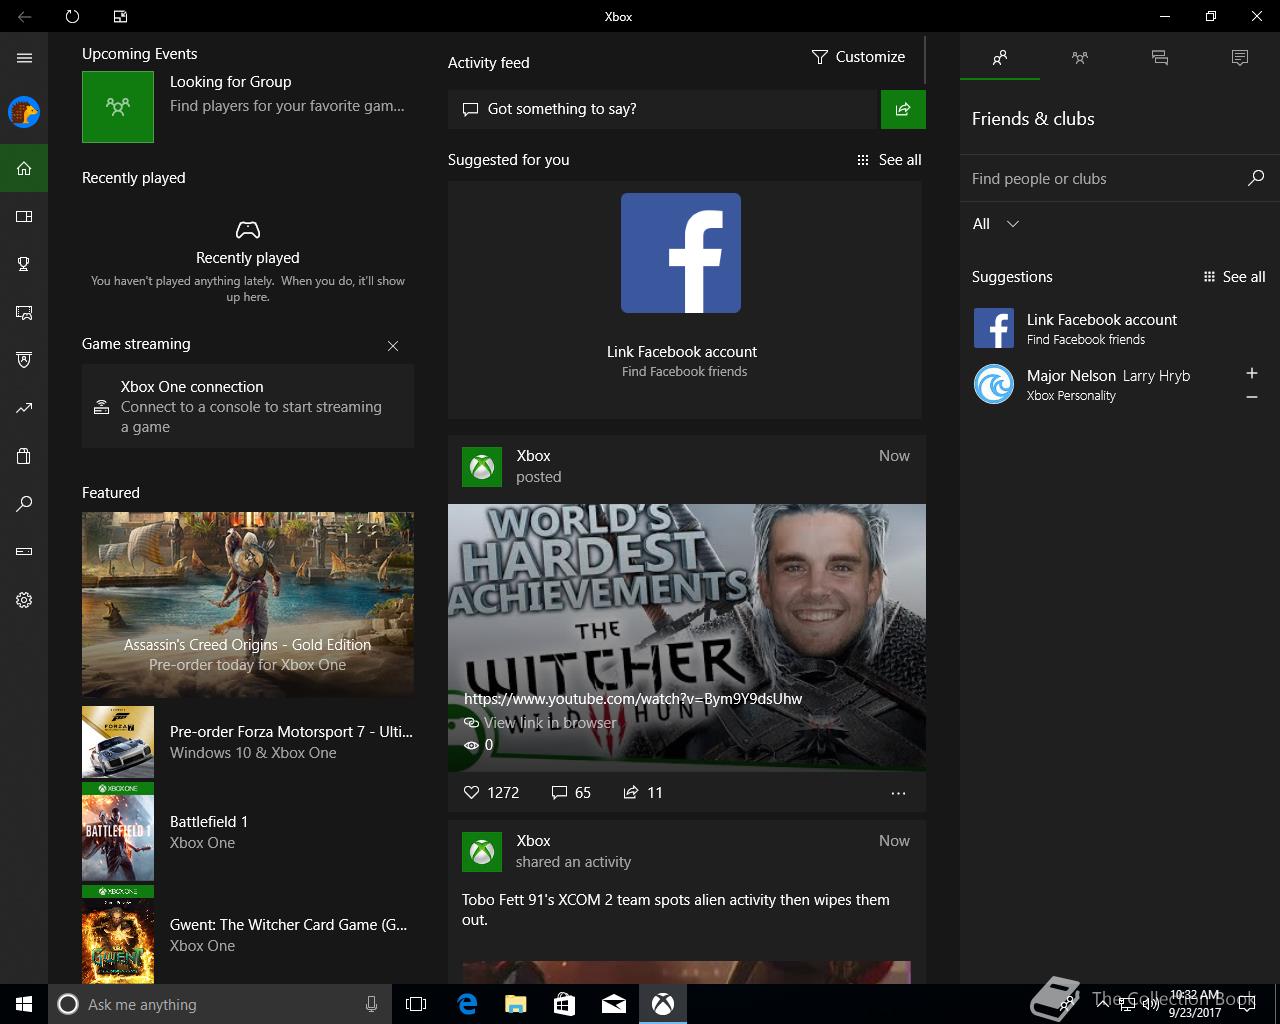Image resolution: width=1280 pixels, height=1024 pixels.
Task: Open Microsoft Store from taskbar
Action: [564, 1004]
